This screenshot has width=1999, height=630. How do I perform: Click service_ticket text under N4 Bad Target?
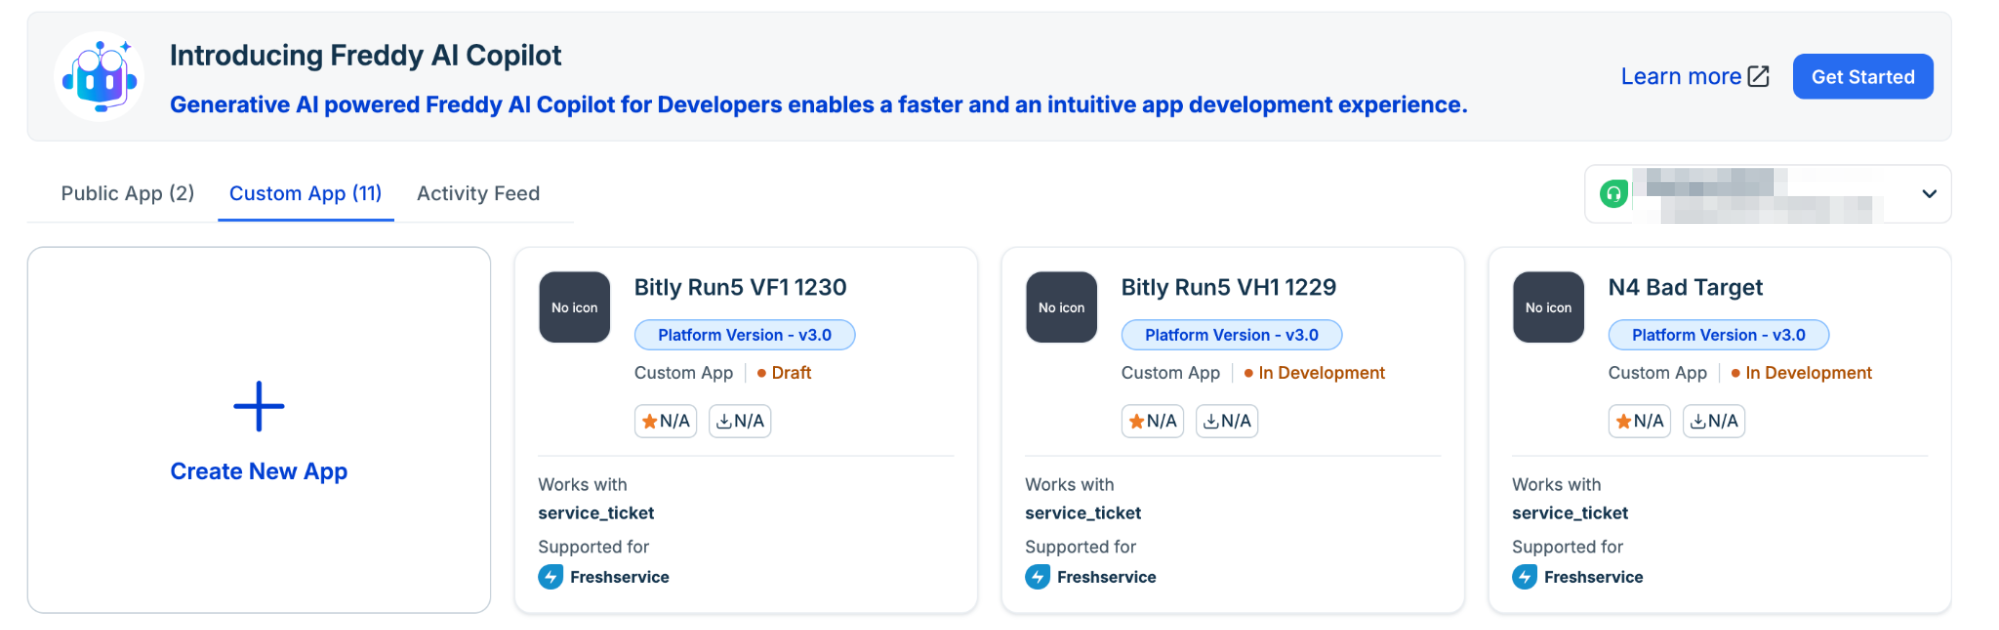click(1570, 513)
